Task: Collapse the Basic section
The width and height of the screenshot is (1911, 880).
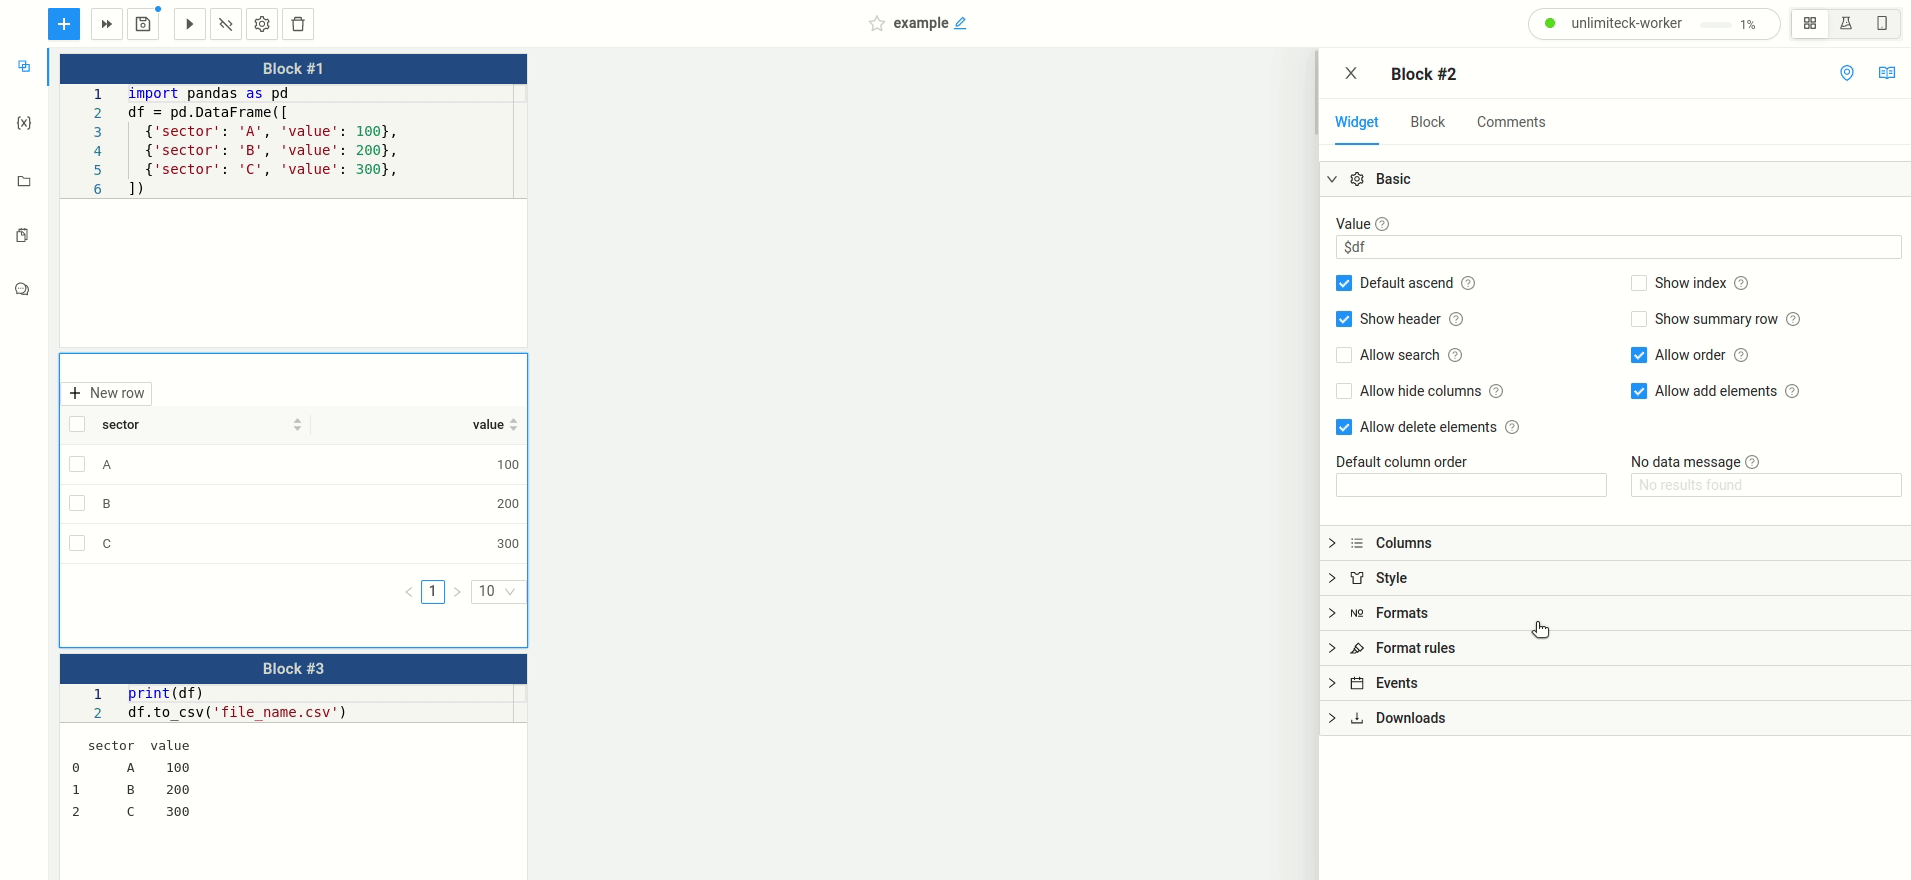Action: pyautogui.click(x=1615, y=179)
